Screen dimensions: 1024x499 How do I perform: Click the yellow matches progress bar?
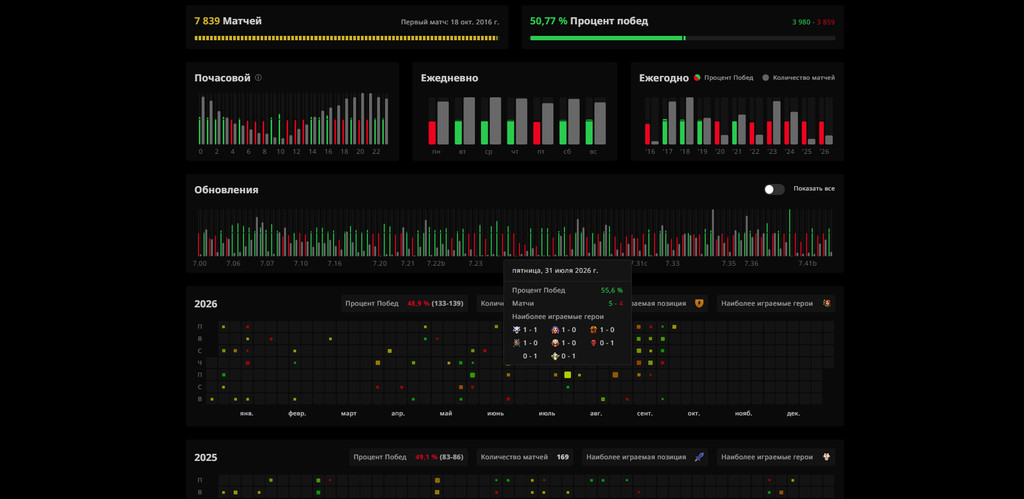coord(346,38)
